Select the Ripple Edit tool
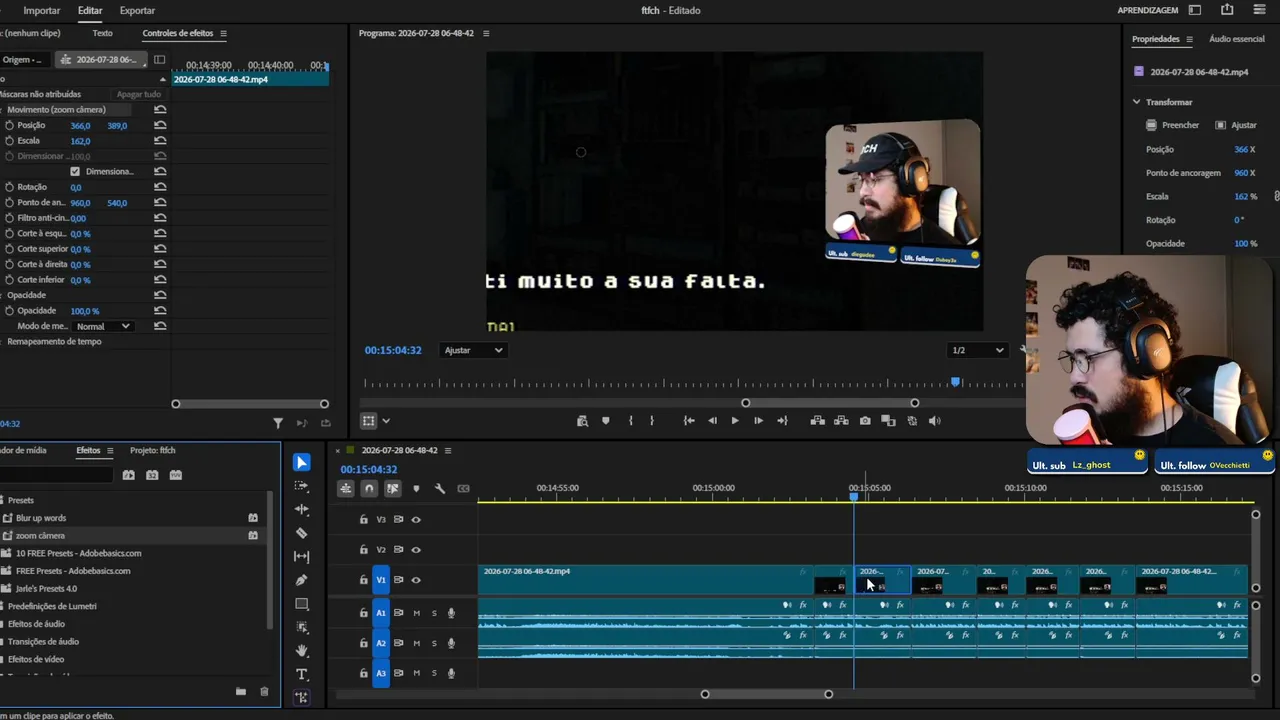 point(302,509)
